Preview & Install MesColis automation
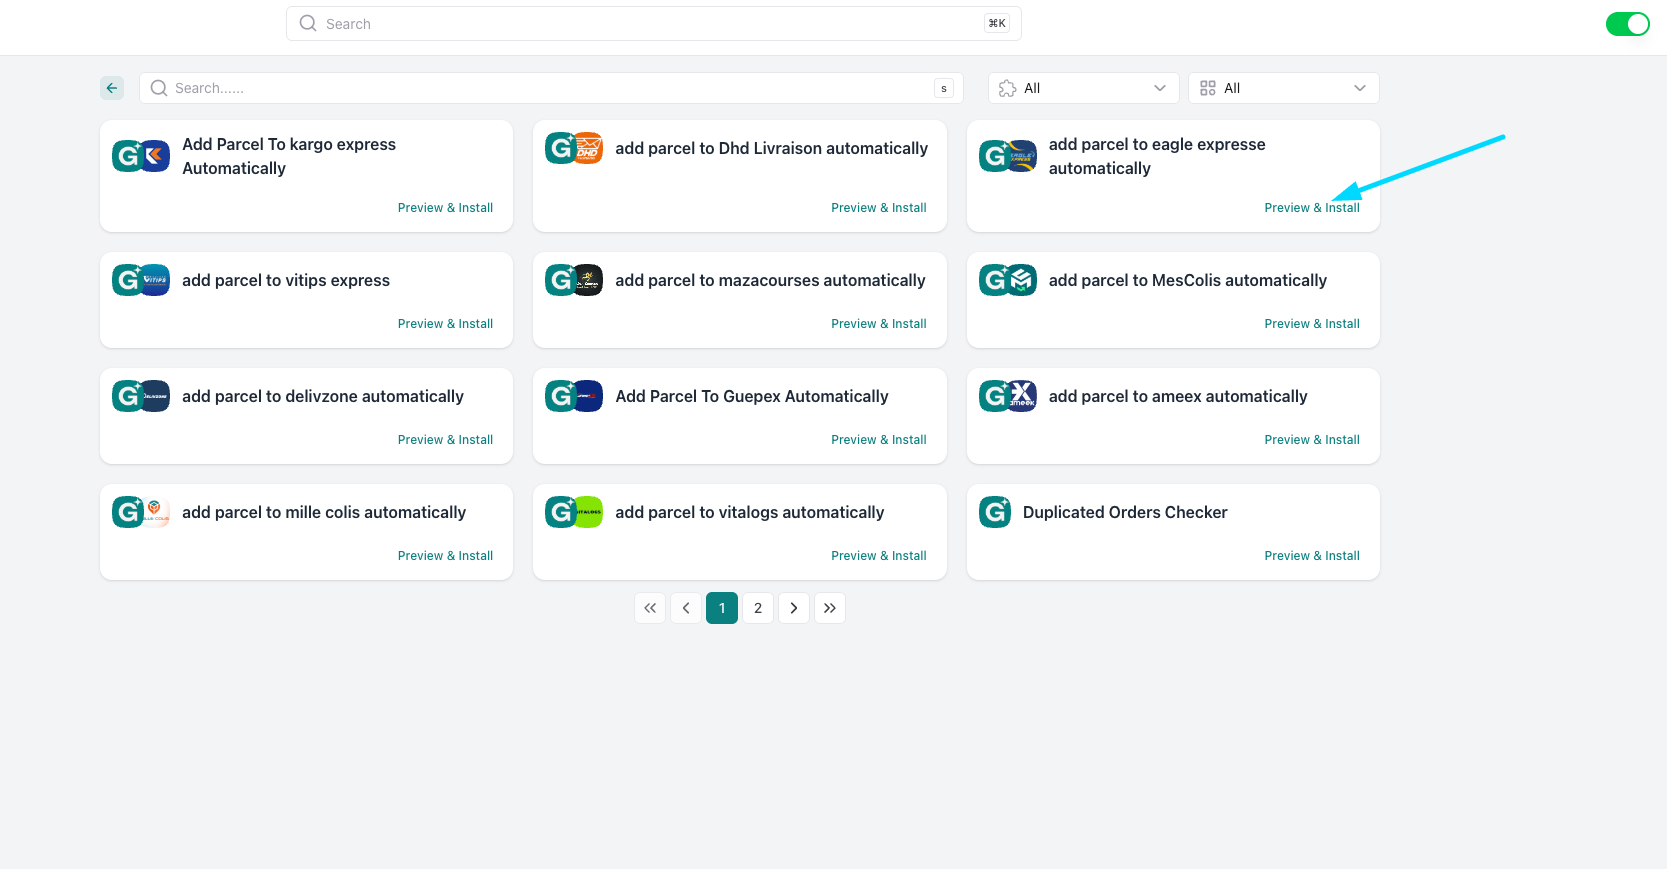The height and width of the screenshot is (869, 1667). [1312, 324]
